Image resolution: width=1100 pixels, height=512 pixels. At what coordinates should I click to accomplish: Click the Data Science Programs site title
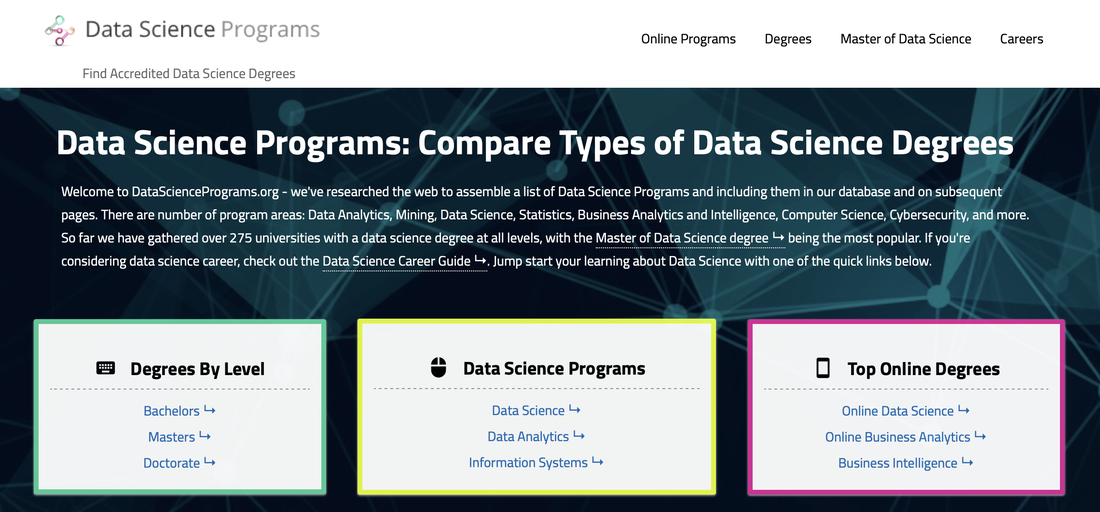(202, 29)
